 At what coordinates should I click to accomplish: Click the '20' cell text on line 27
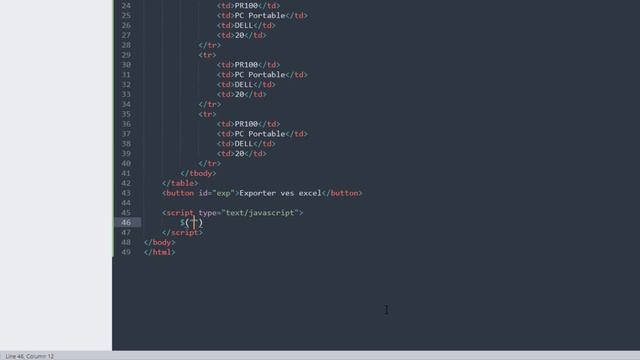pos(239,35)
